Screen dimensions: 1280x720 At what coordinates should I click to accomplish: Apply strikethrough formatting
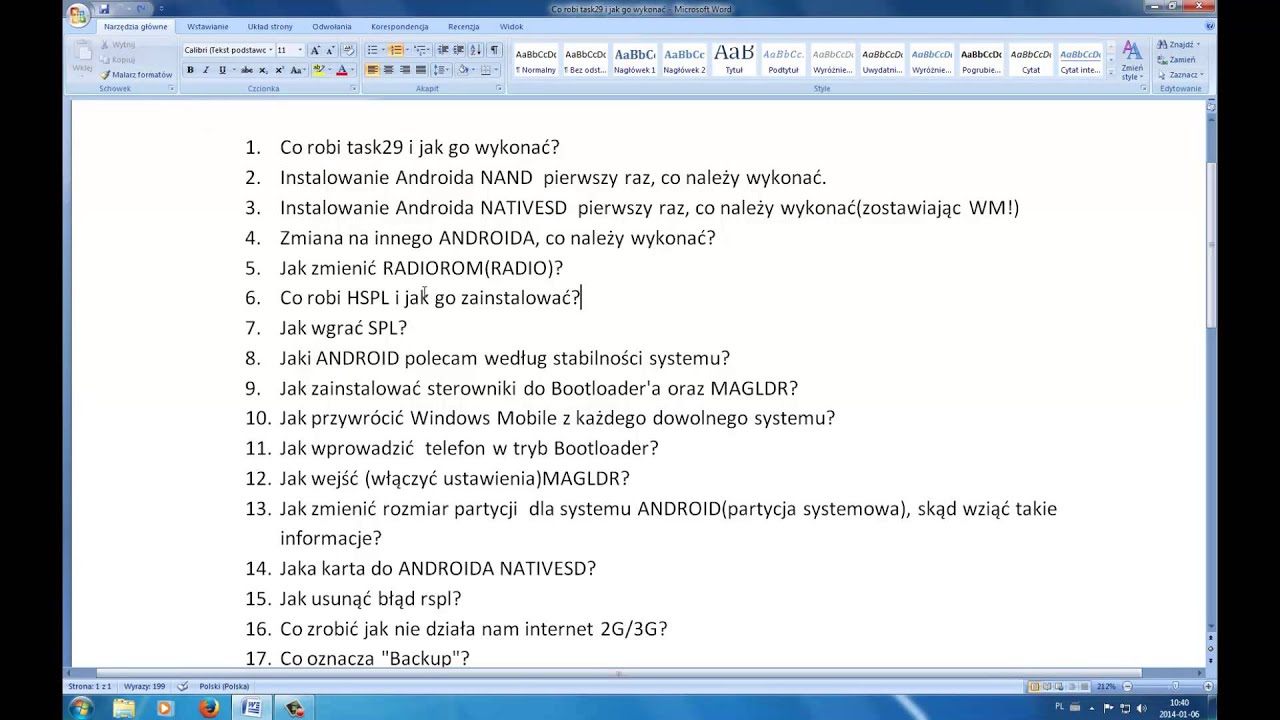246,70
